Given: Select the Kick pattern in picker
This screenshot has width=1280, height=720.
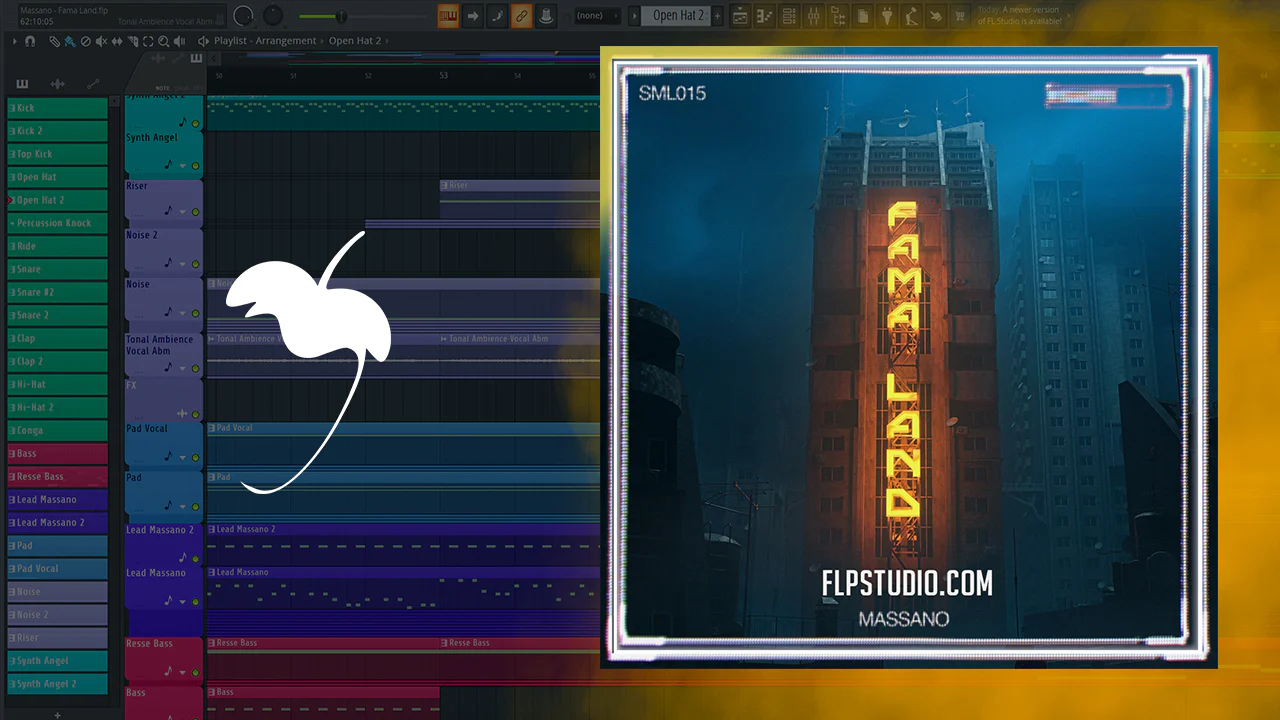Looking at the screenshot, I should pyautogui.click(x=57, y=108).
